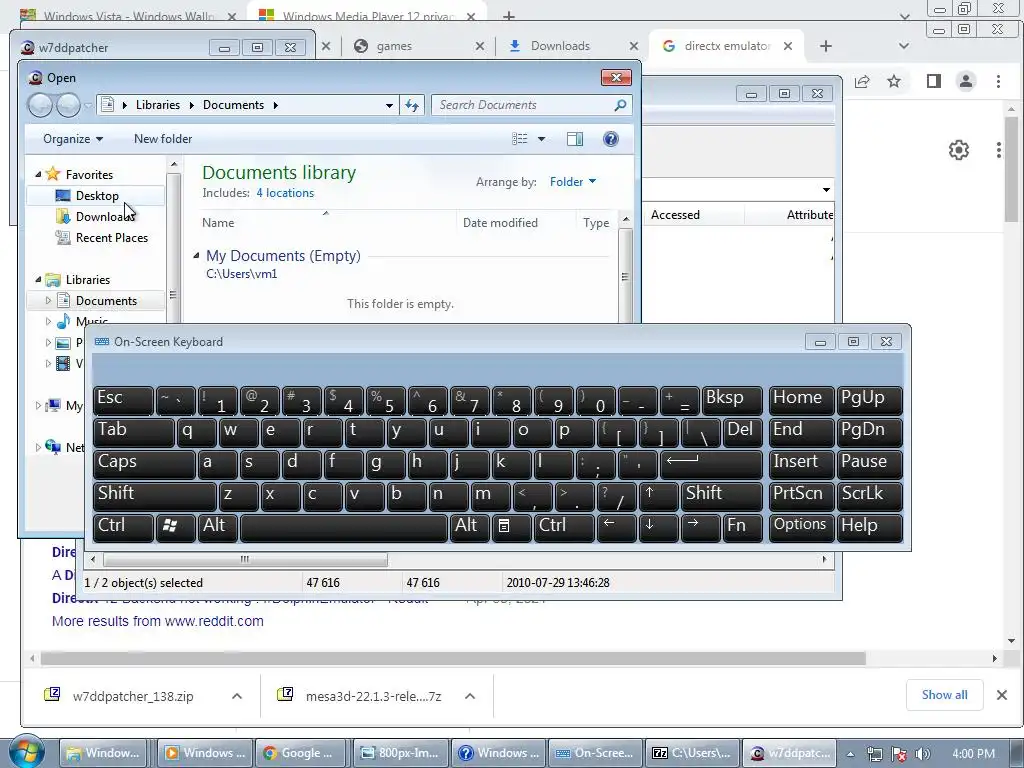This screenshot has width=1024, height=768.
Task: Open the Organize menu
Action: [72, 138]
